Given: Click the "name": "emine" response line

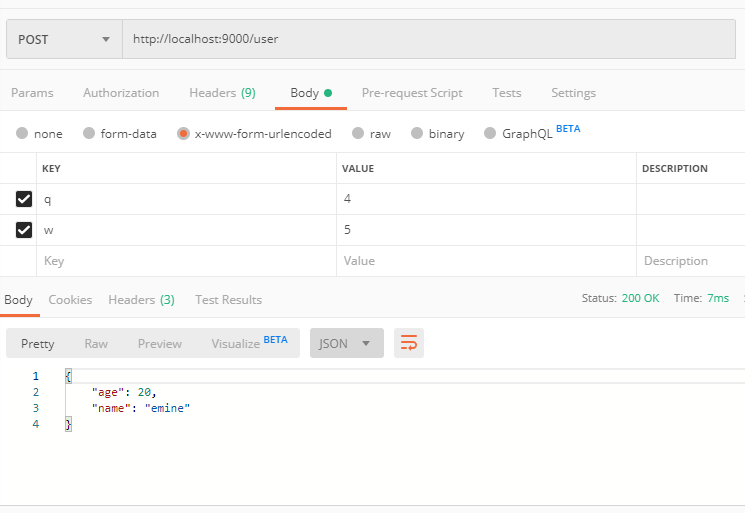Looking at the screenshot, I should point(141,408).
